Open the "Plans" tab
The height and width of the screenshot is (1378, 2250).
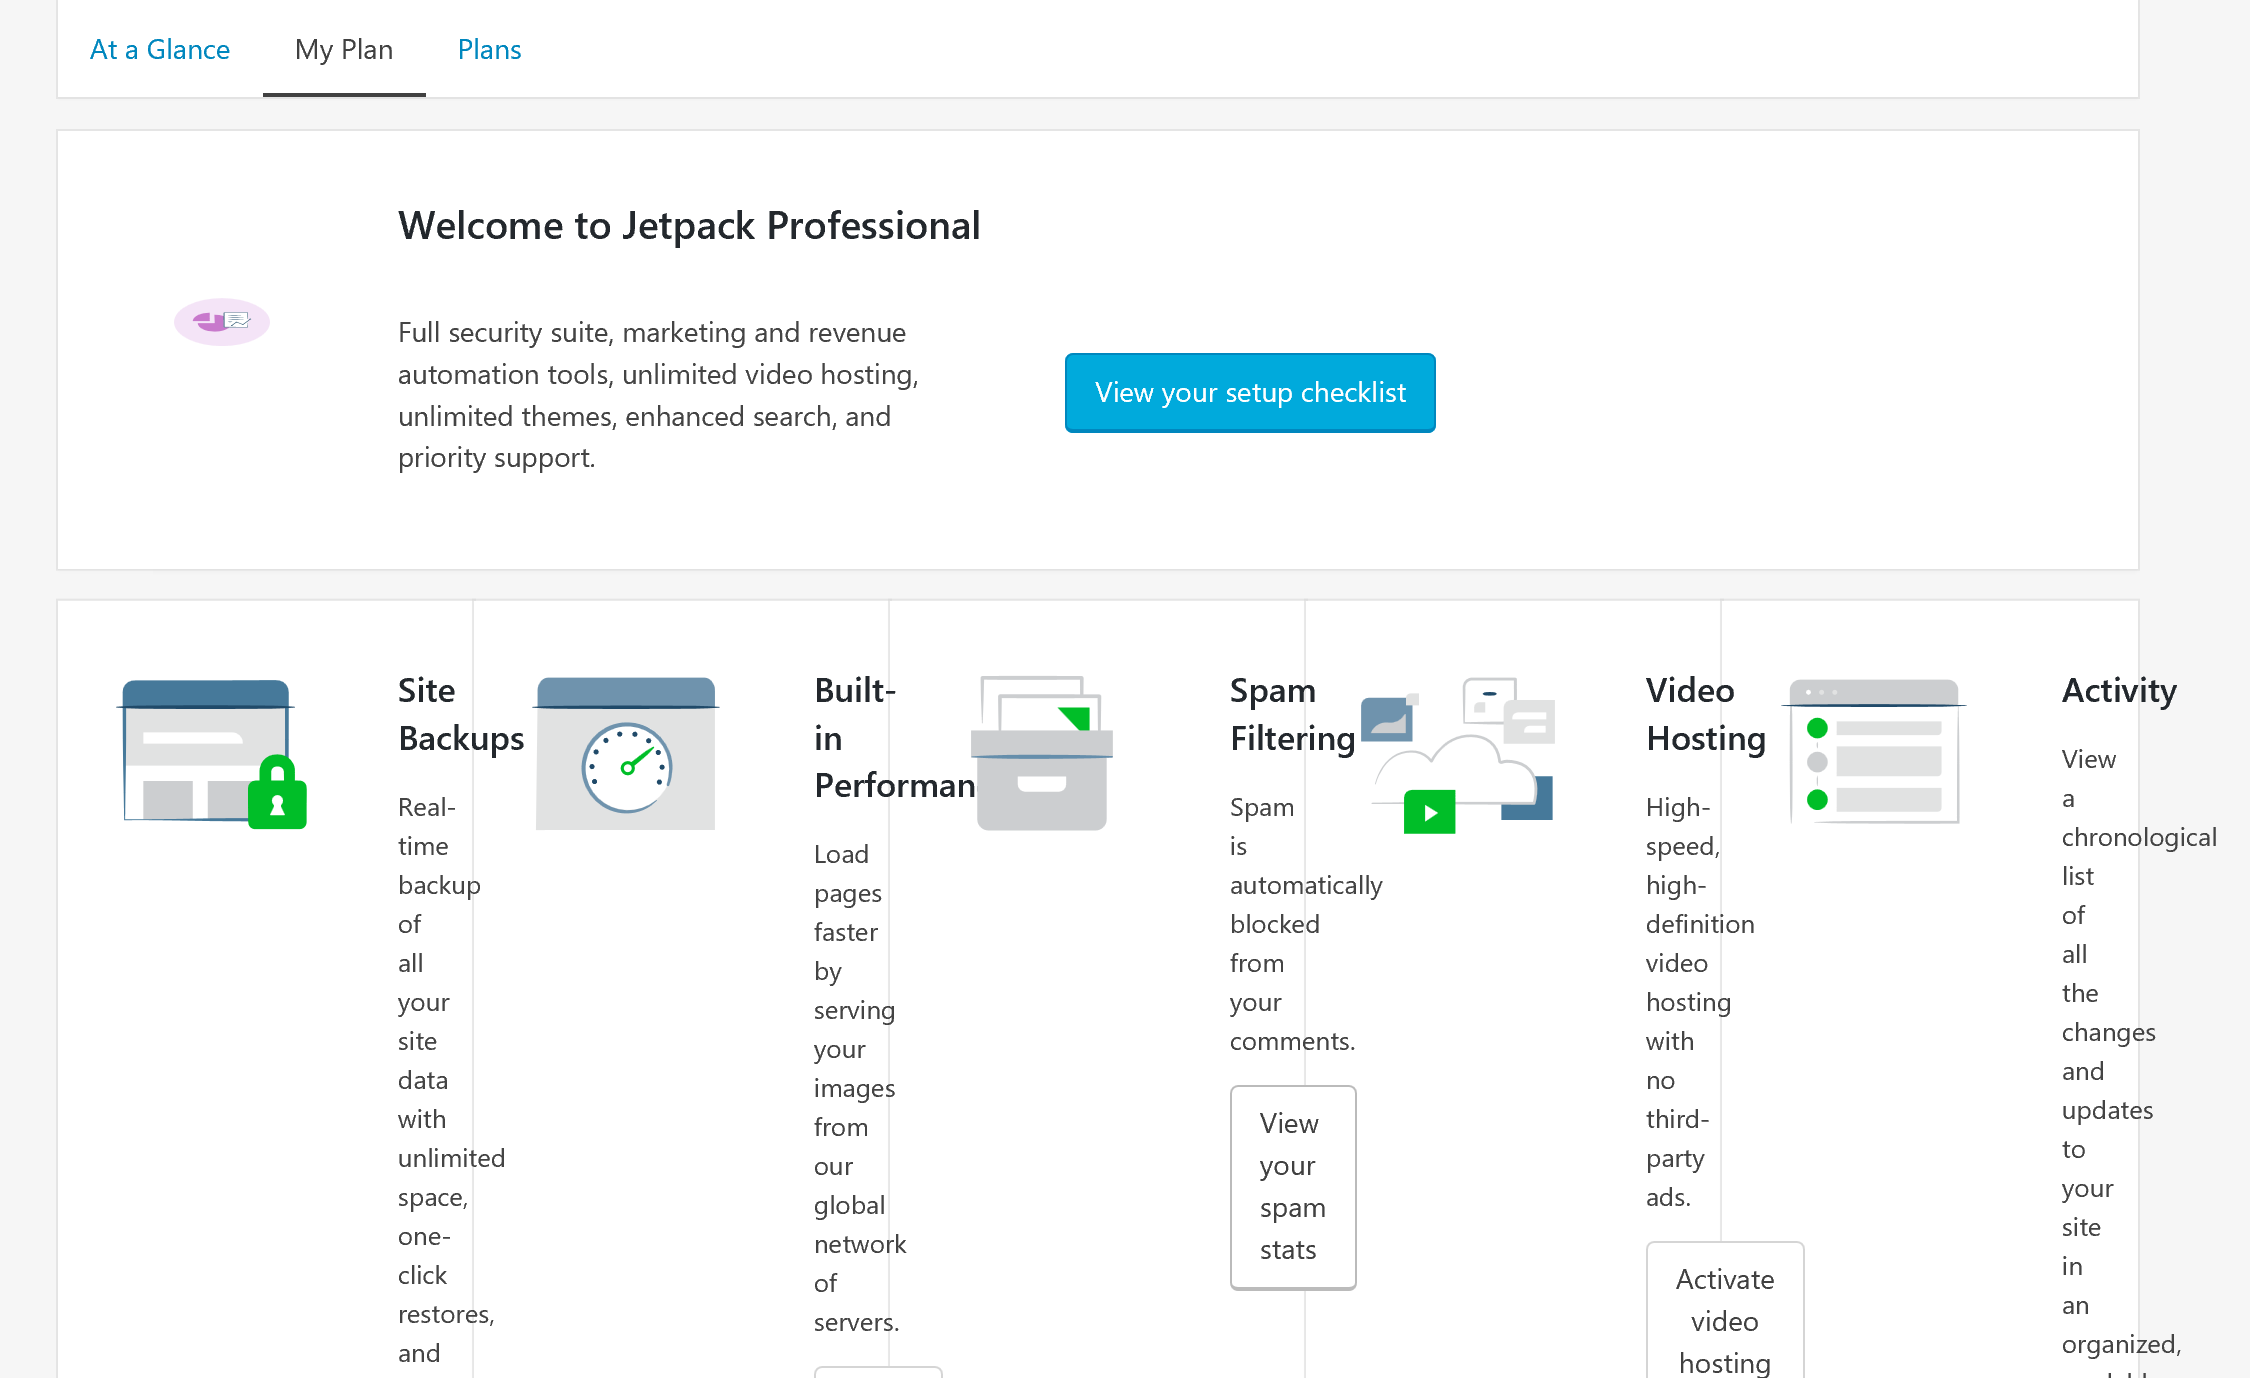(x=489, y=49)
